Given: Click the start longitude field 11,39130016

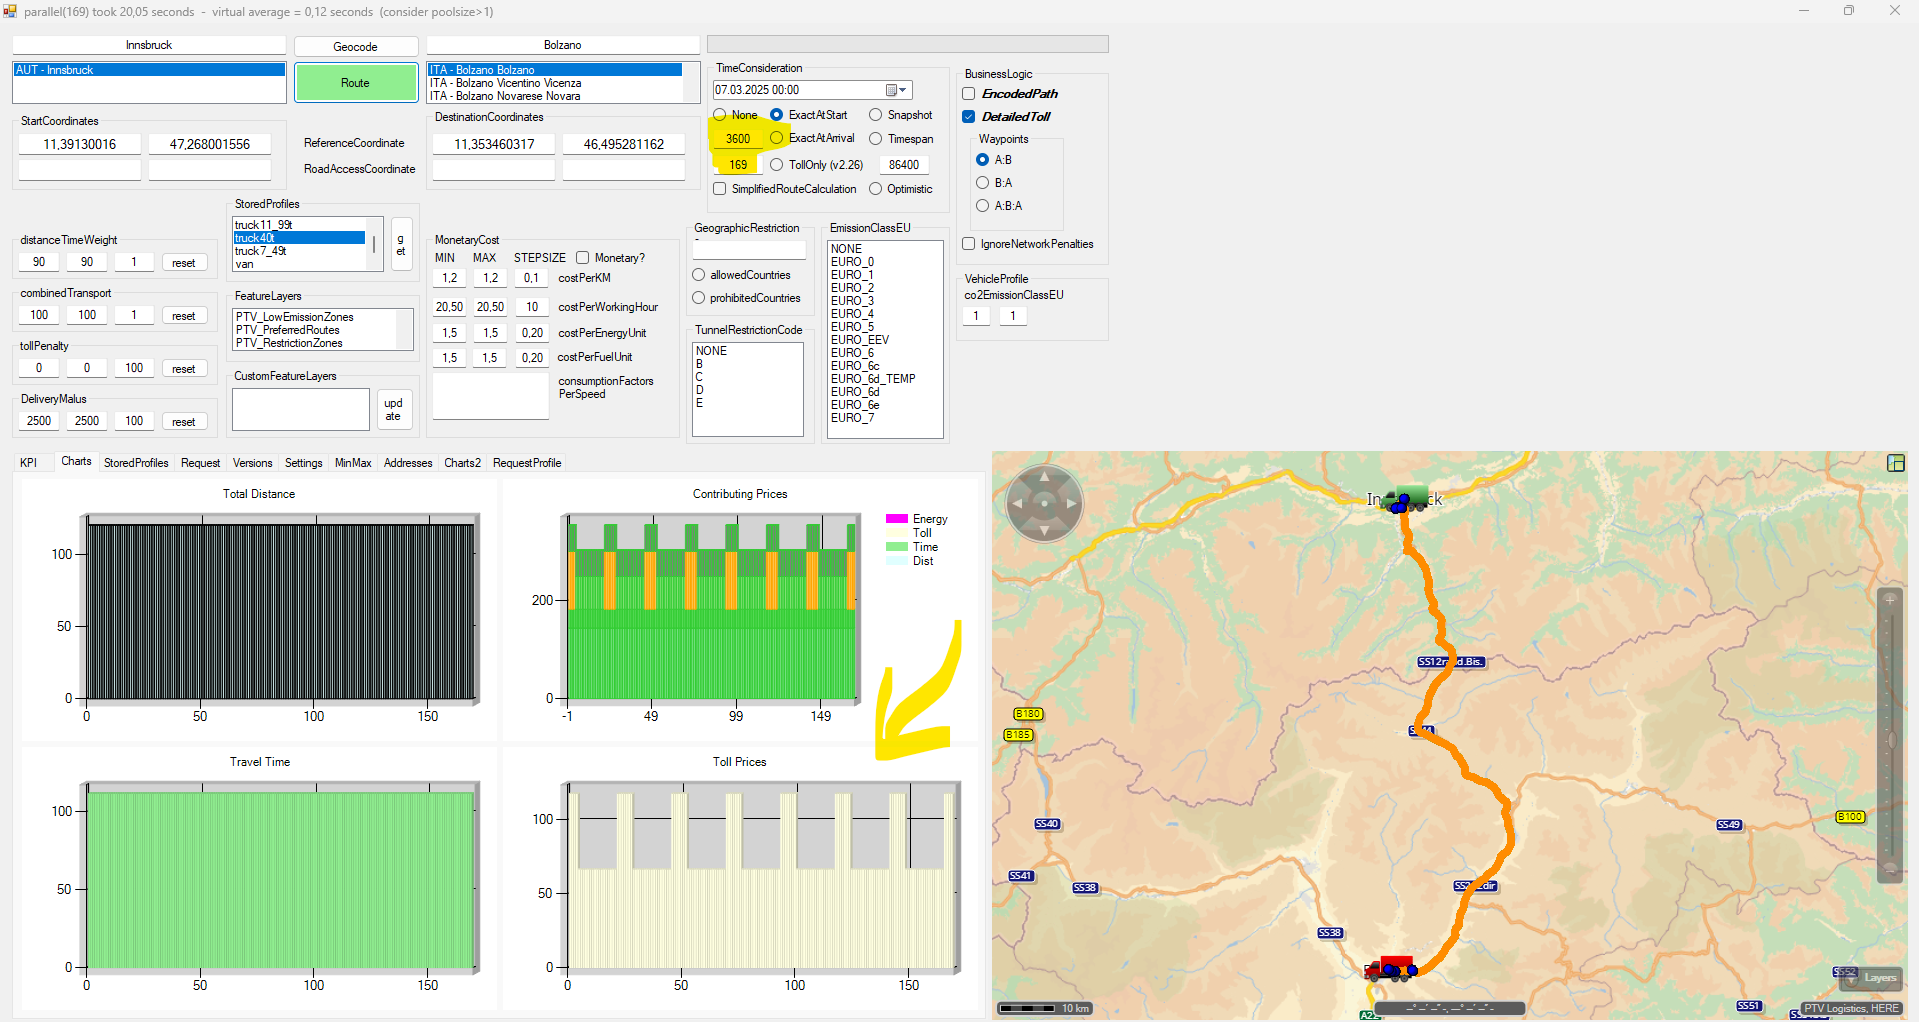Looking at the screenshot, I should tap(80, 144).
